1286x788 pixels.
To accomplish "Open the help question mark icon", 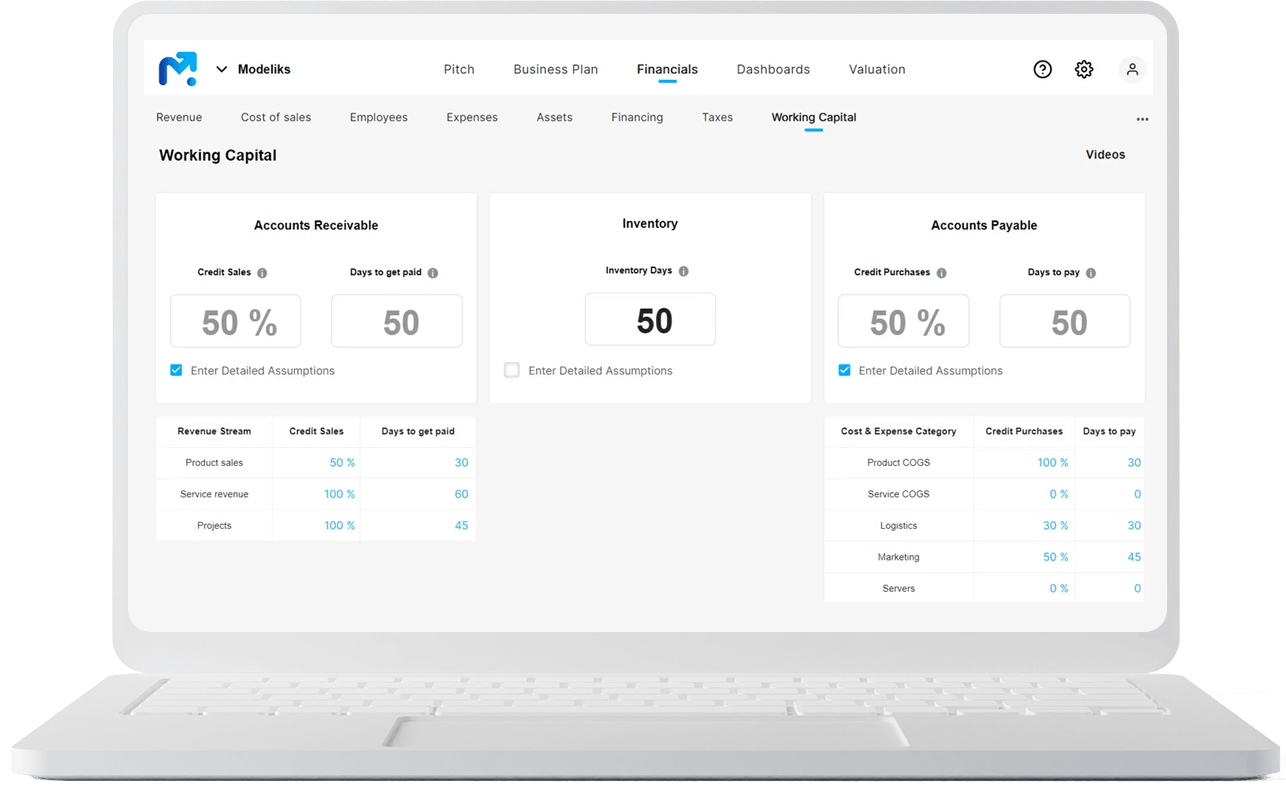I will coord(1042,69).
